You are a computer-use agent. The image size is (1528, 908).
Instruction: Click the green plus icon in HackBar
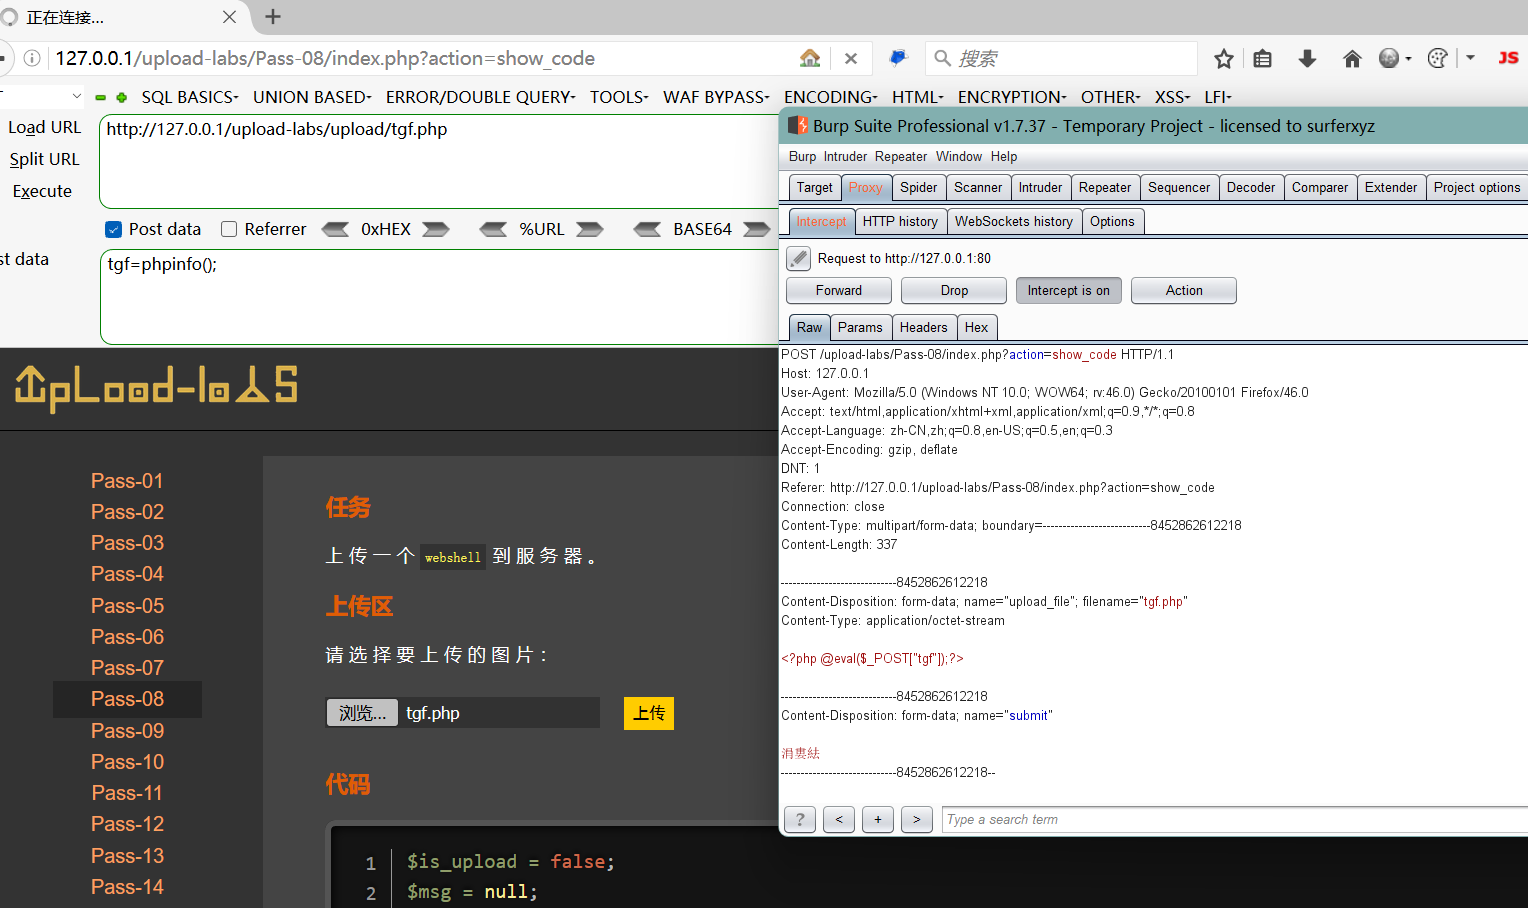pos(122,97)
